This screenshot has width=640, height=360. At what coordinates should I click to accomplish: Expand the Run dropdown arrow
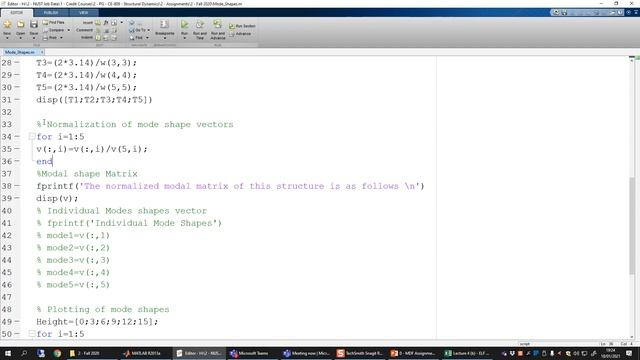[x=184, y=38]
